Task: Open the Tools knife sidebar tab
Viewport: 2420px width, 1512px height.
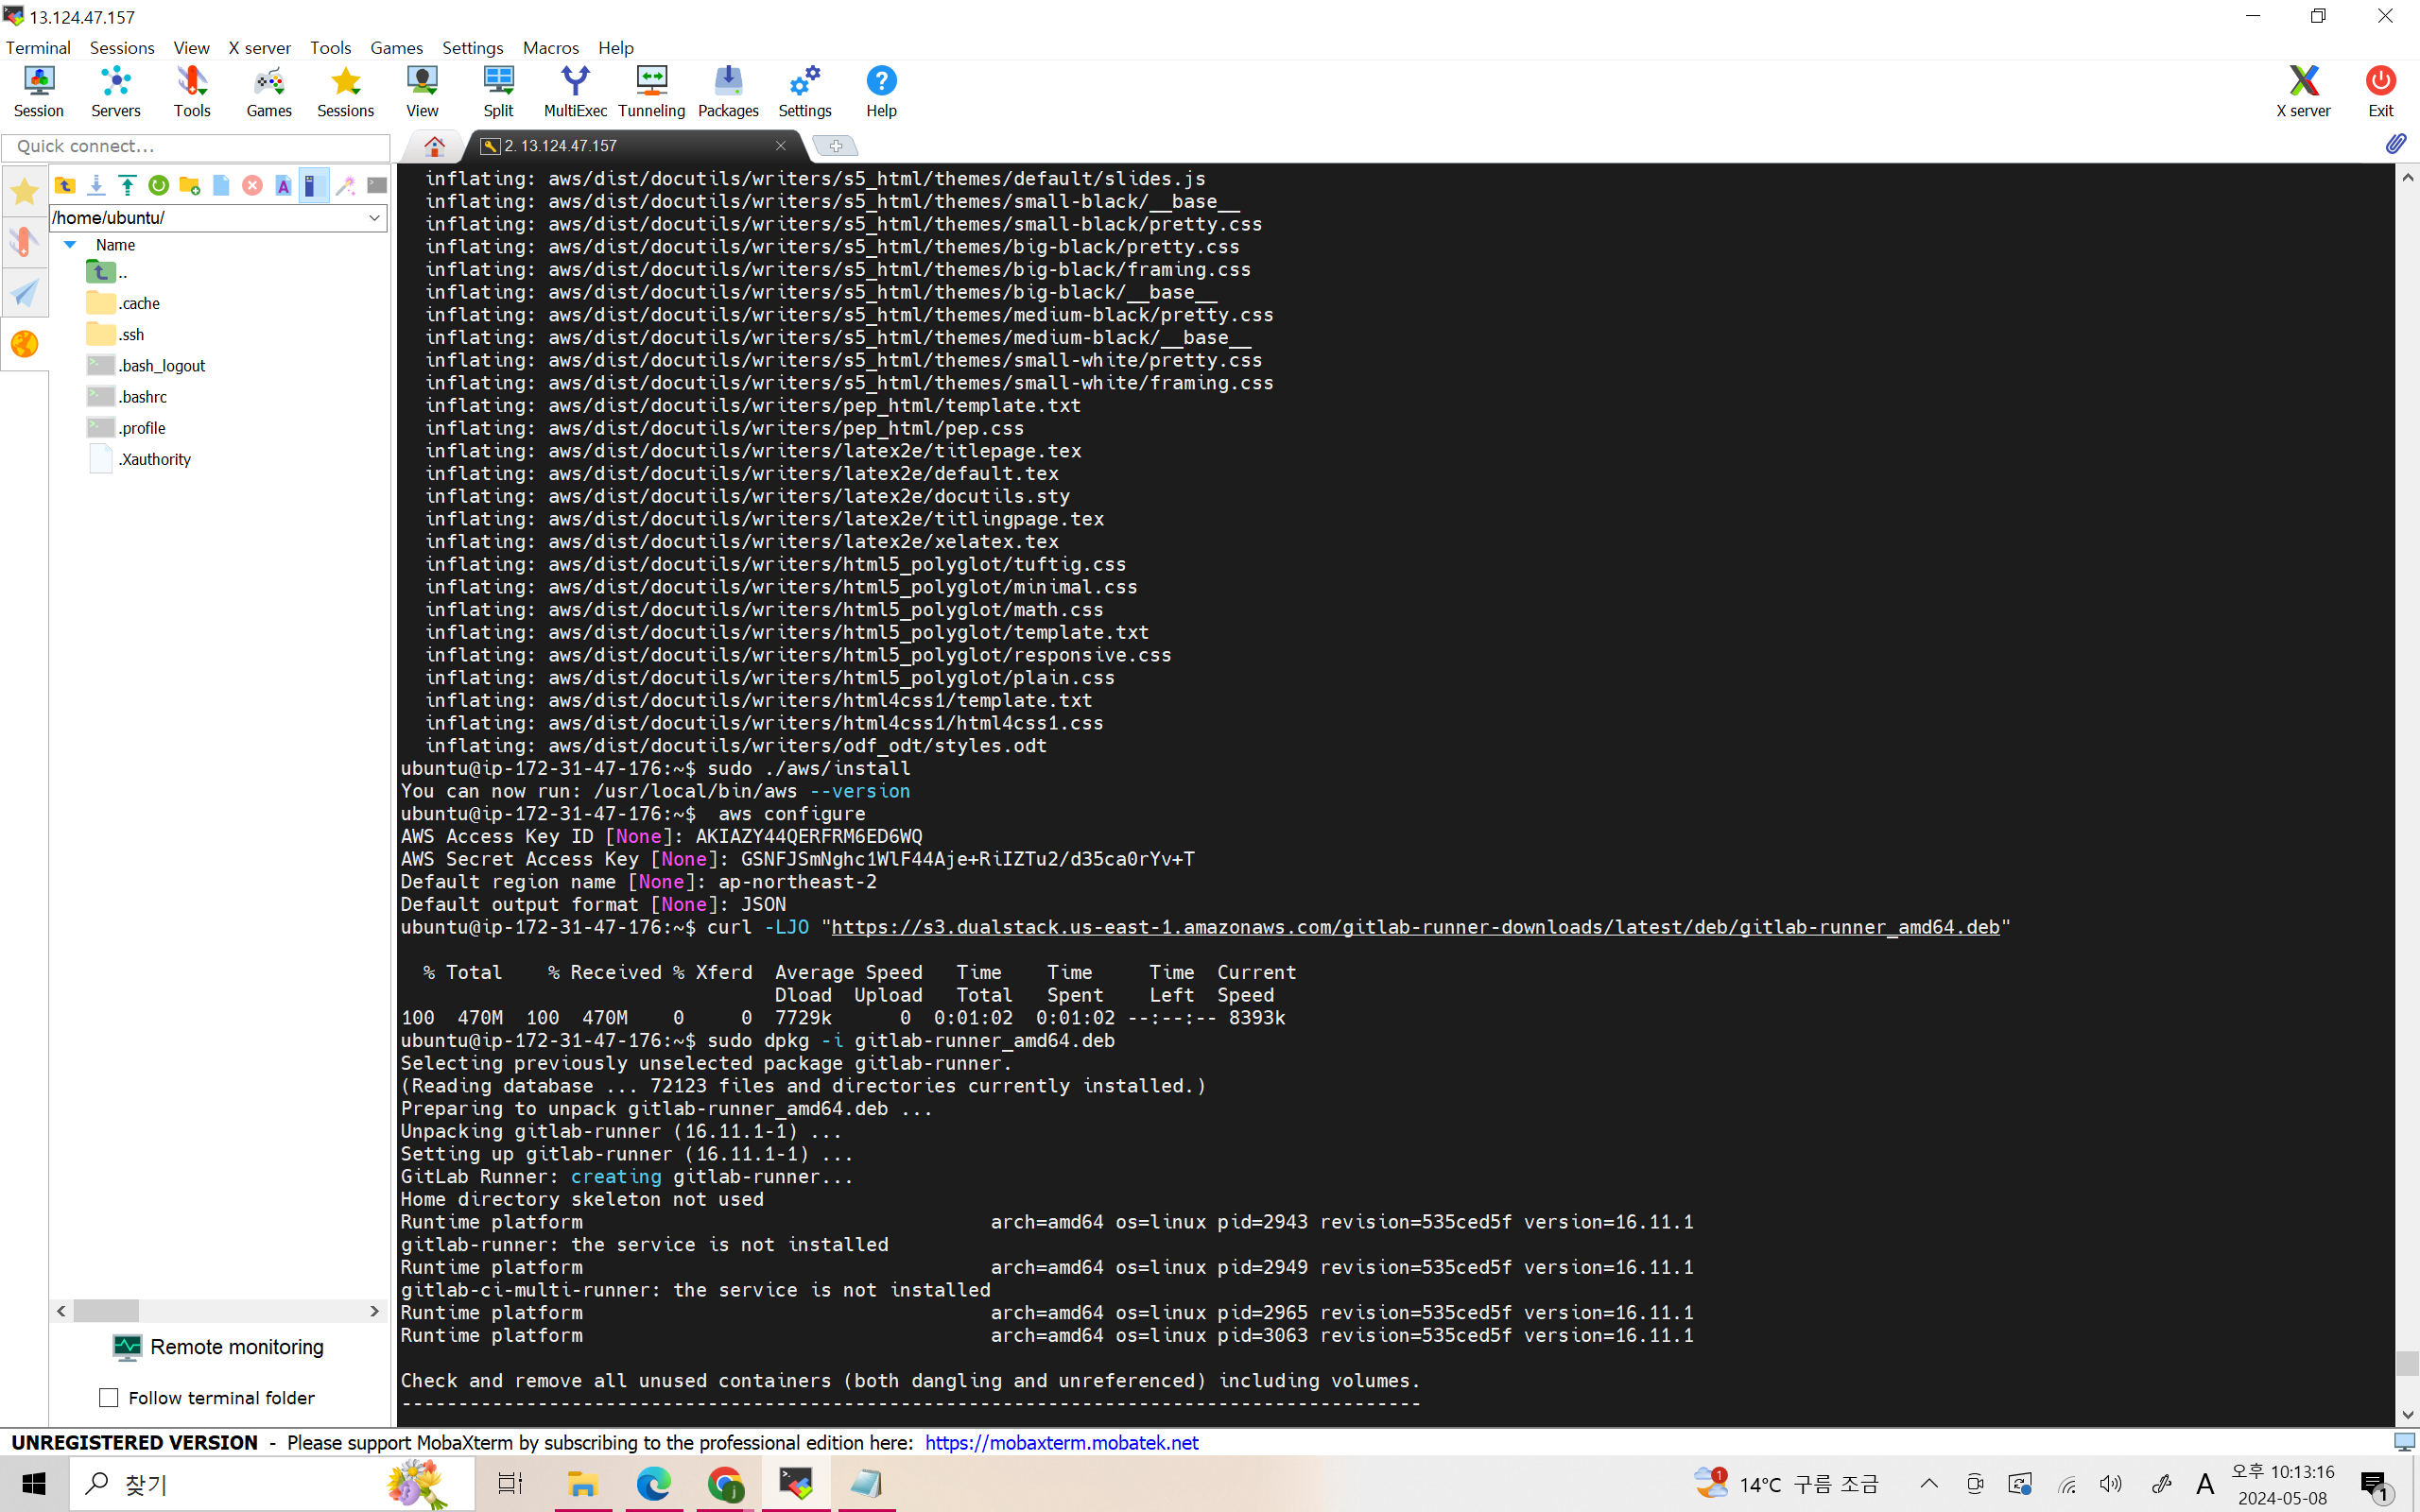Action: tap(24, 242)
